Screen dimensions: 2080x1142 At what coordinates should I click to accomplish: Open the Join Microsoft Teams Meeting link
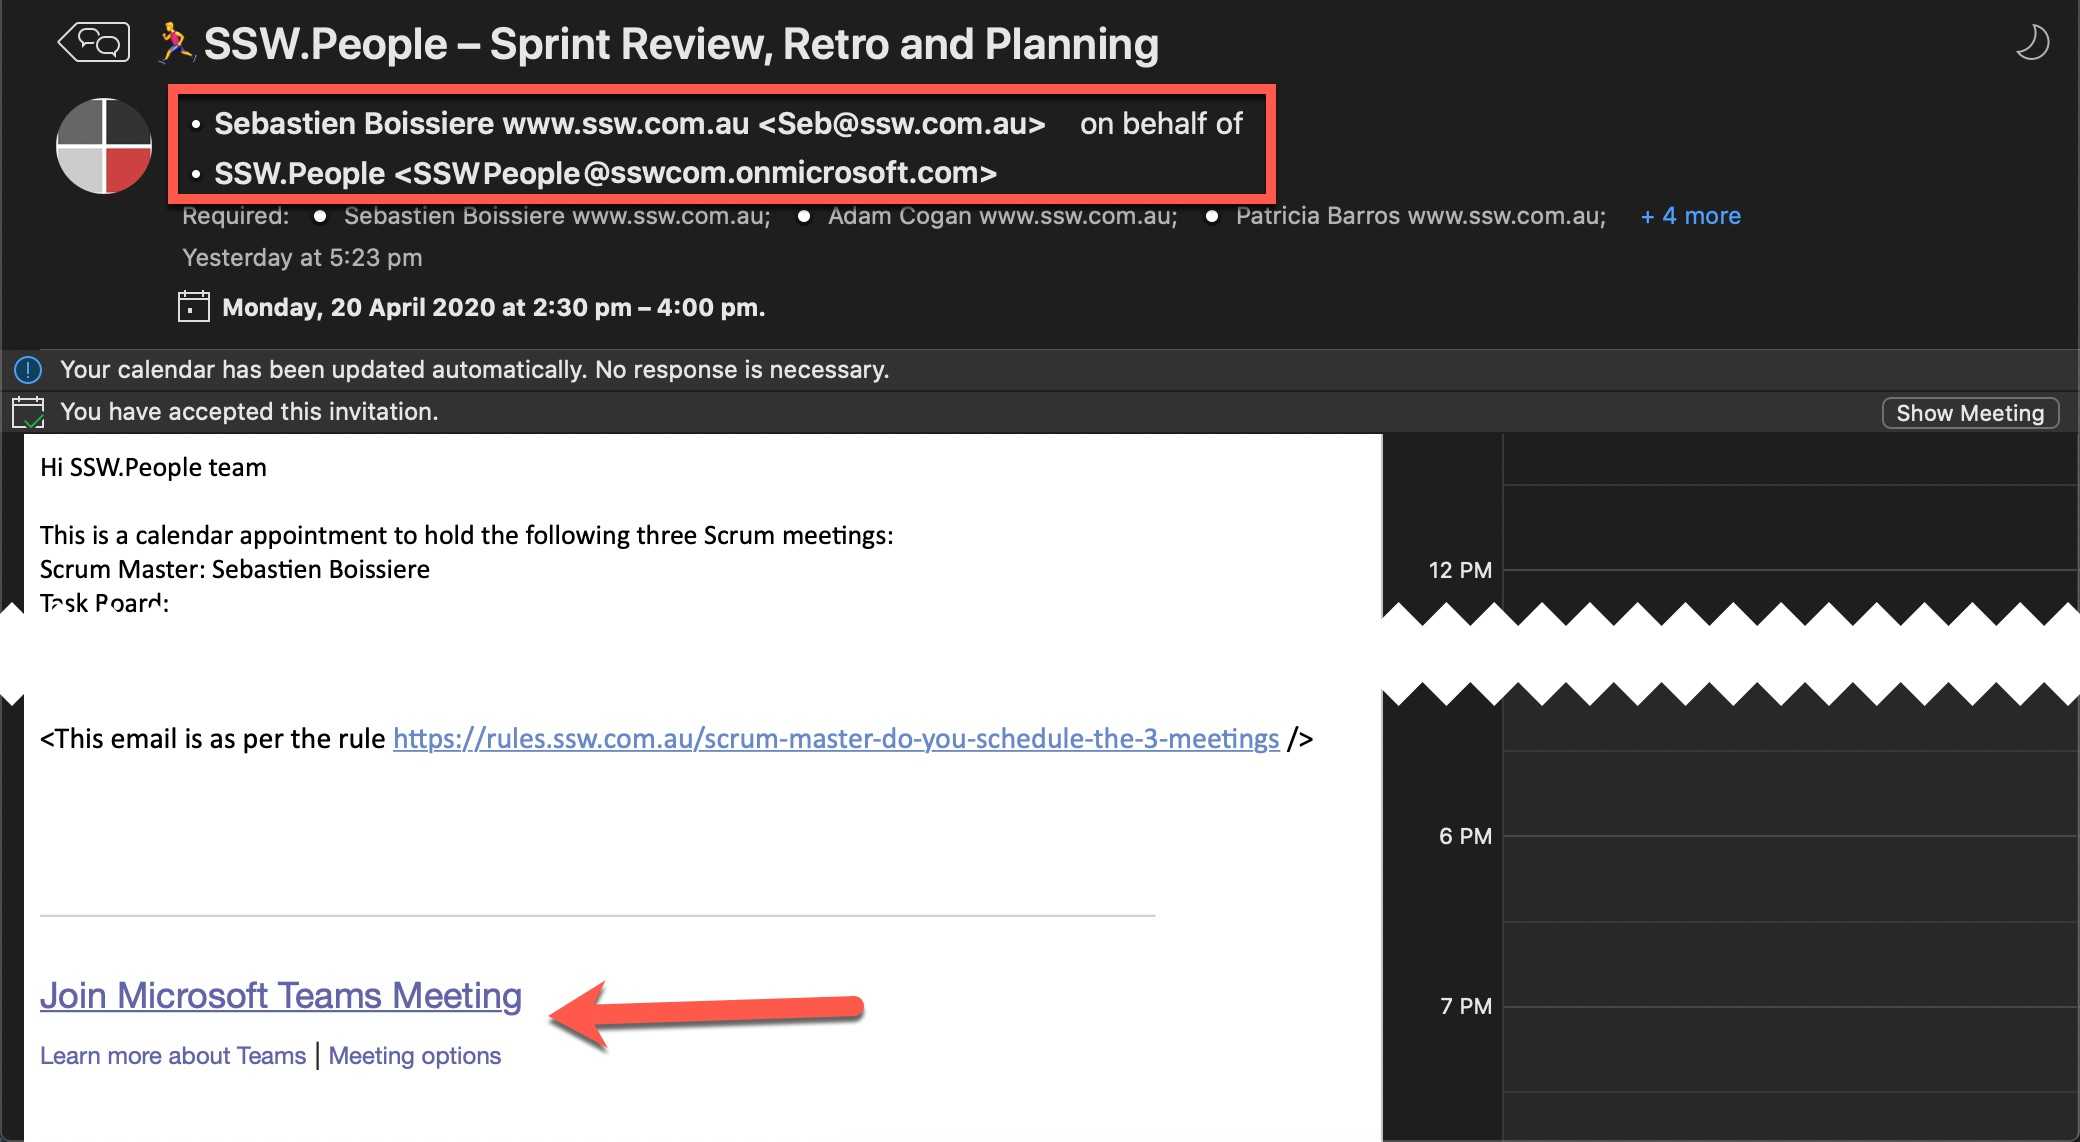[281, 996]
